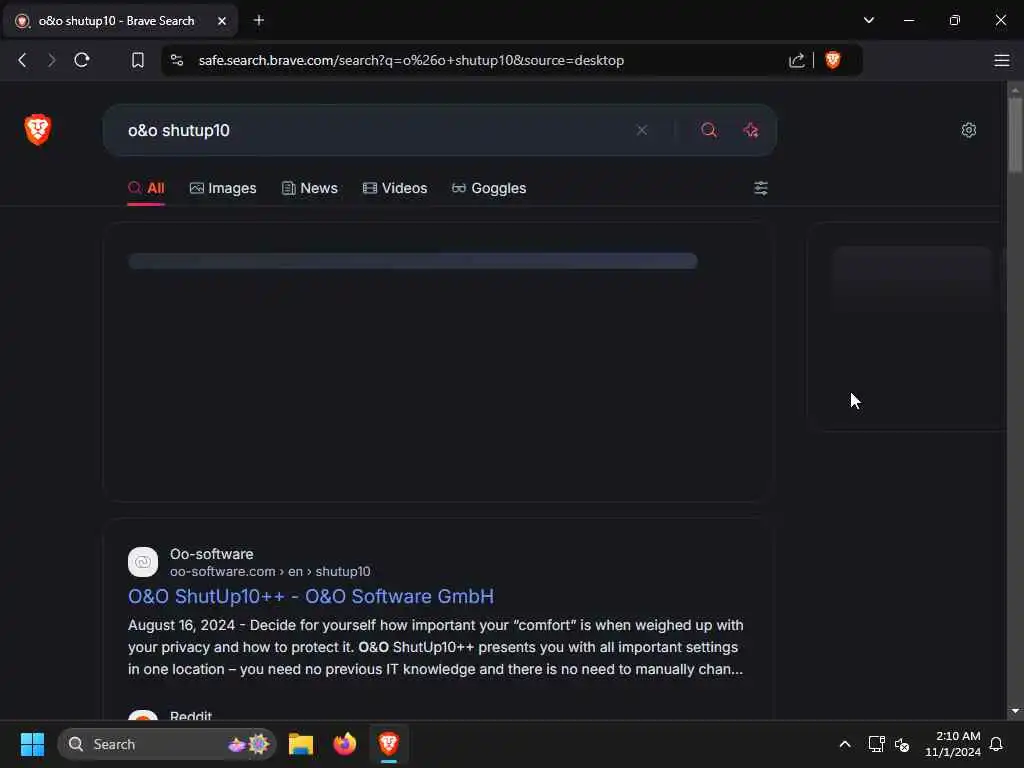The image size is (1024, 768).
Task: Open the notifications bell icon
Action: tap(996, 744)
